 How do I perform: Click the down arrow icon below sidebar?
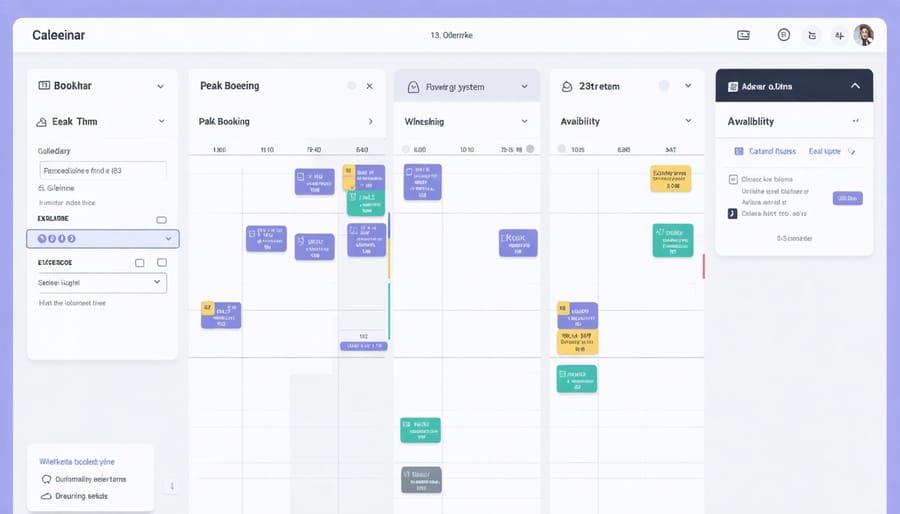click(x=171, y=486)
